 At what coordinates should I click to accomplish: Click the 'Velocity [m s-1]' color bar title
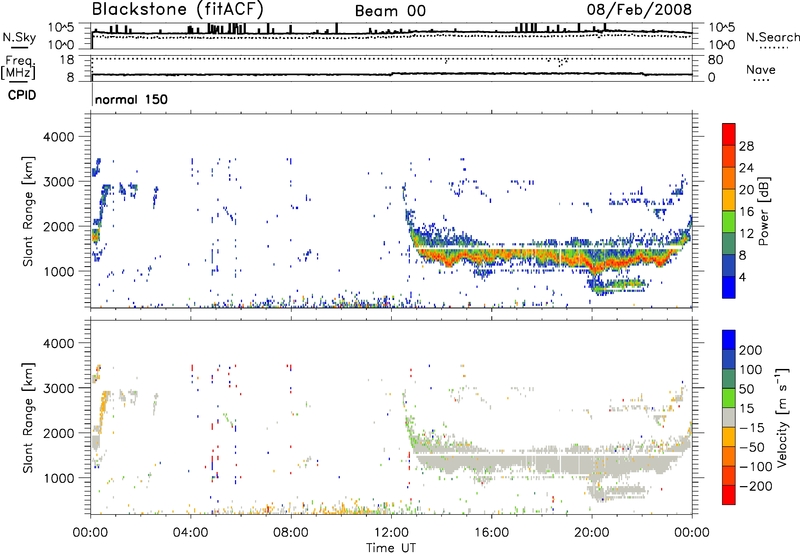(782, 417)
